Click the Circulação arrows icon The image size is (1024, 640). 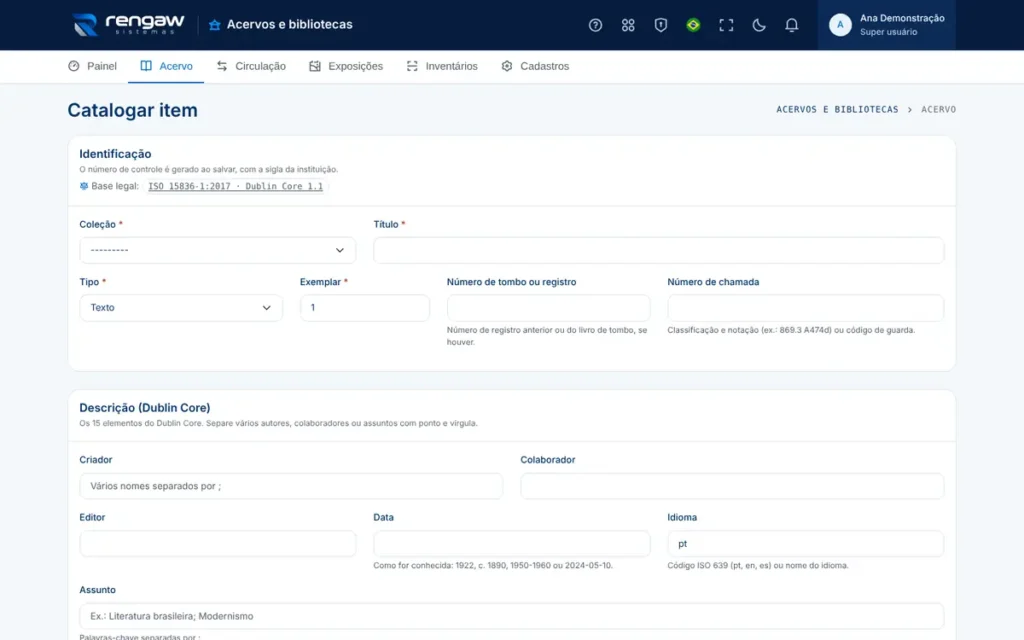pos(222,66)
